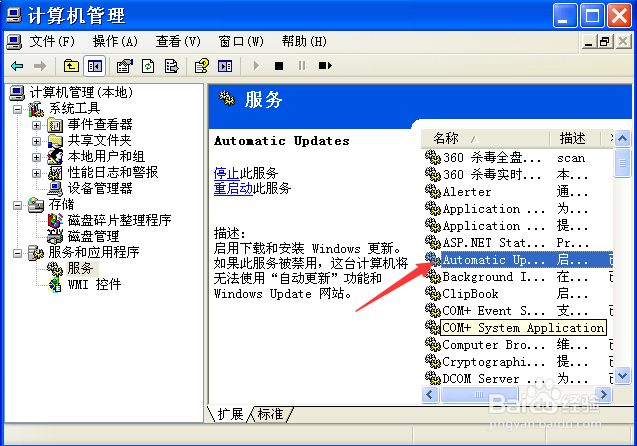Screen dimensions: 637x446
Task: Open the 操作(A) menu
Action: coord(115,41)
